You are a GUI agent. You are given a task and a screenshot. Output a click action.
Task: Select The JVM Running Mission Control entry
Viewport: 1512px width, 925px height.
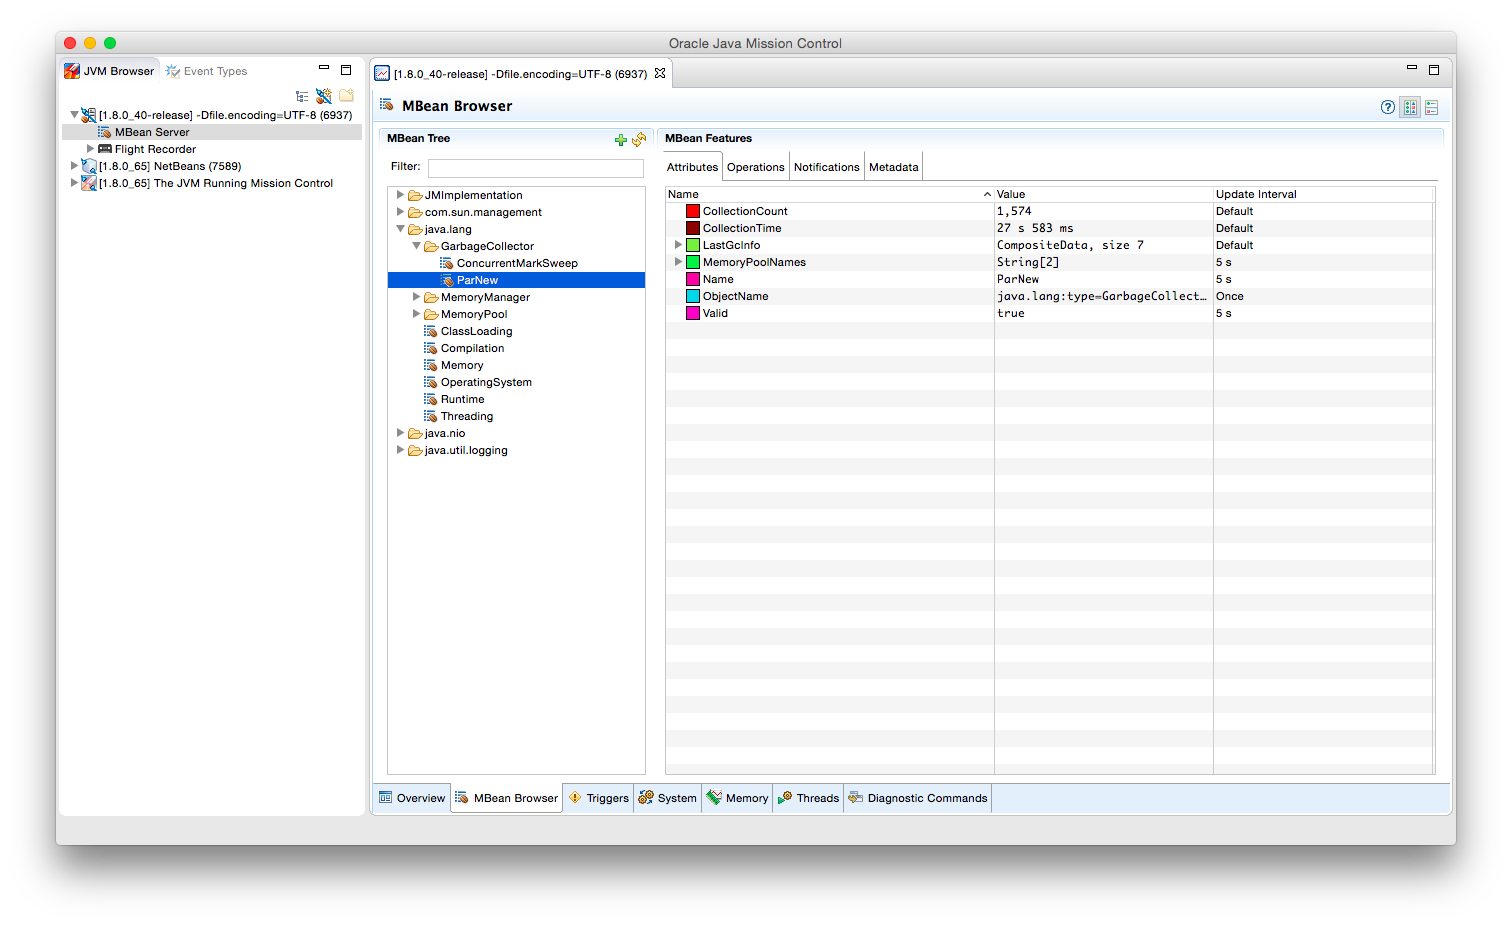216,183
